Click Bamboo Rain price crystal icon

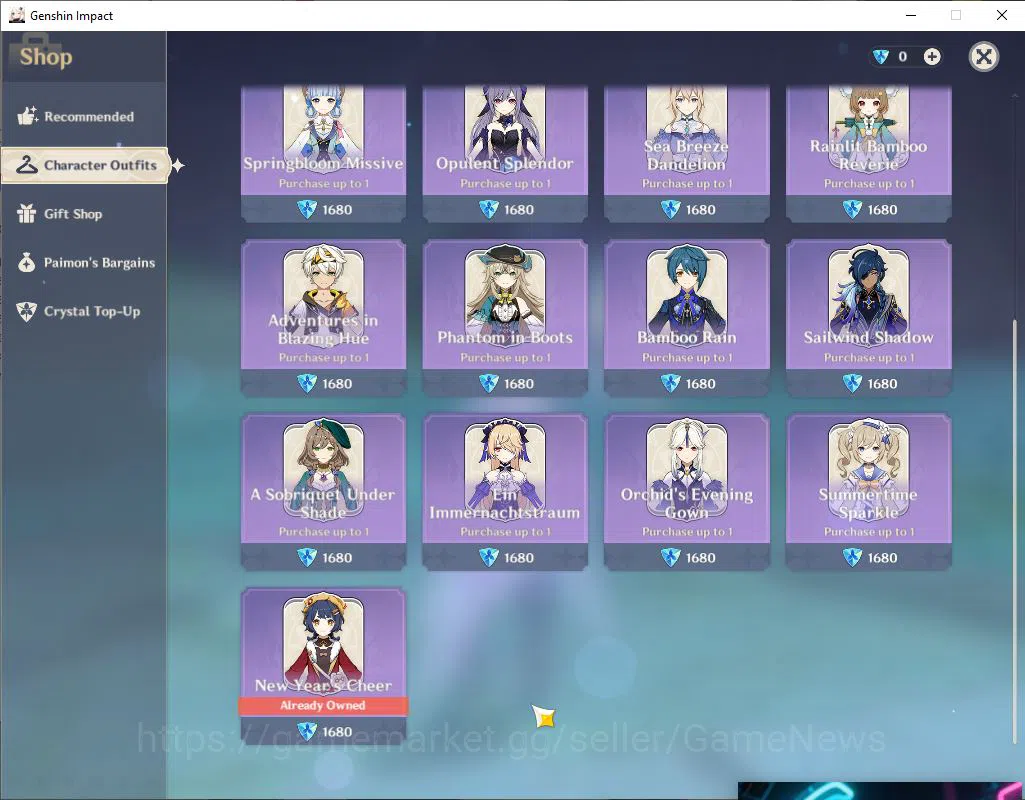tap(671, 384)
